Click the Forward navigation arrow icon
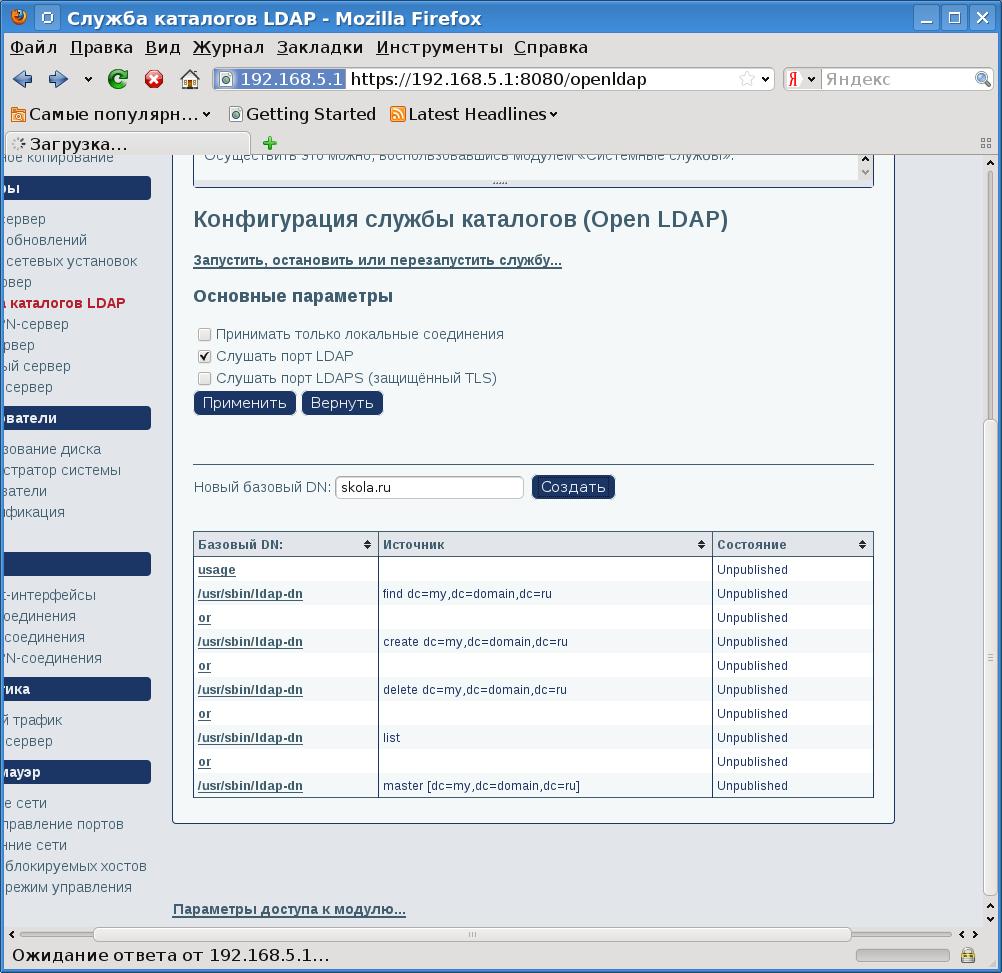 57,79
